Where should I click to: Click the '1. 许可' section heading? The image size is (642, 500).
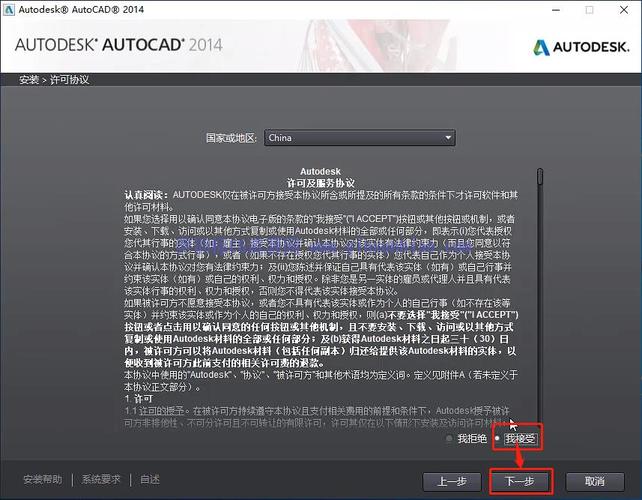click(138, 398)
